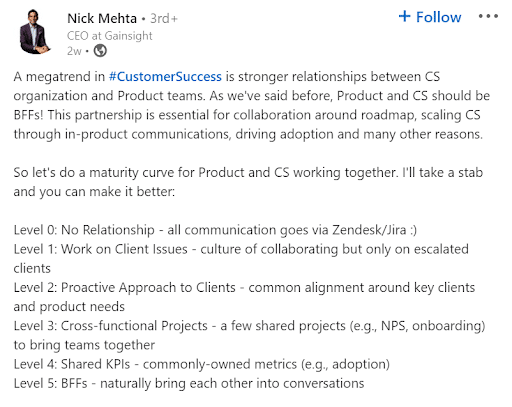Follow Nick Mehta via Follow text
This screenshot has height=407, width=512.
[x=438, y=17]
